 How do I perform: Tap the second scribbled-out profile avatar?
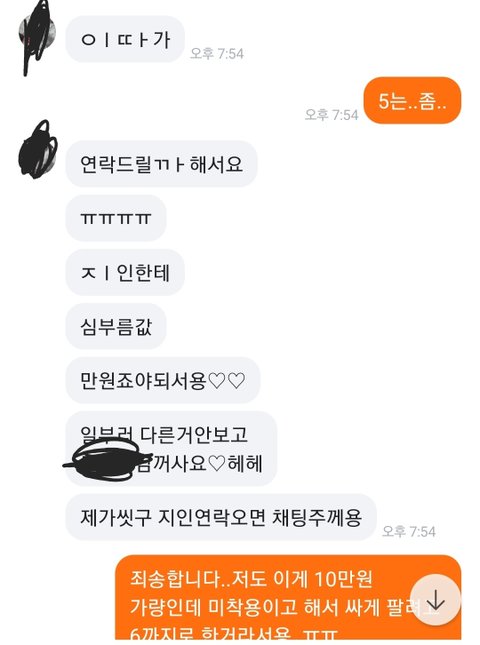click(38, 151)
